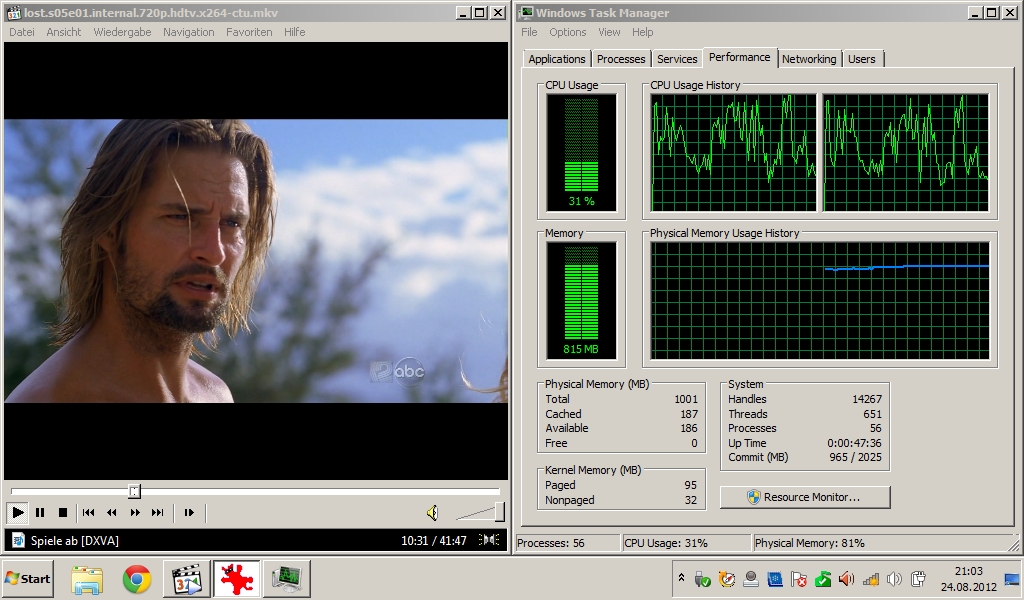Click the player's volume slider

480,513
